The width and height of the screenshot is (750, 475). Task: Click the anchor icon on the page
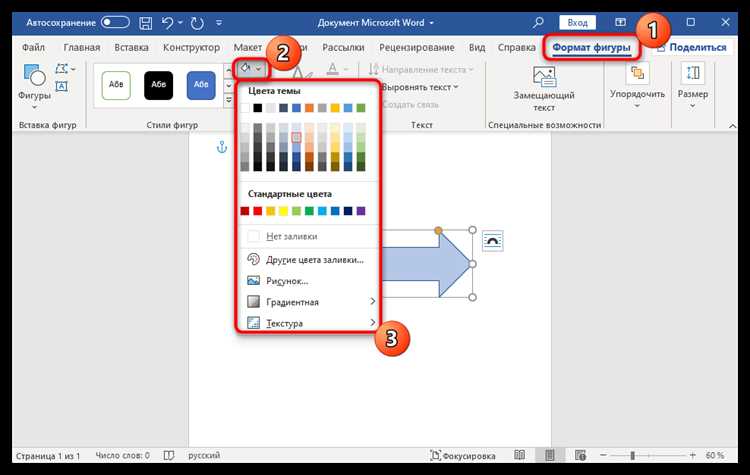click(x=221, y=147)
